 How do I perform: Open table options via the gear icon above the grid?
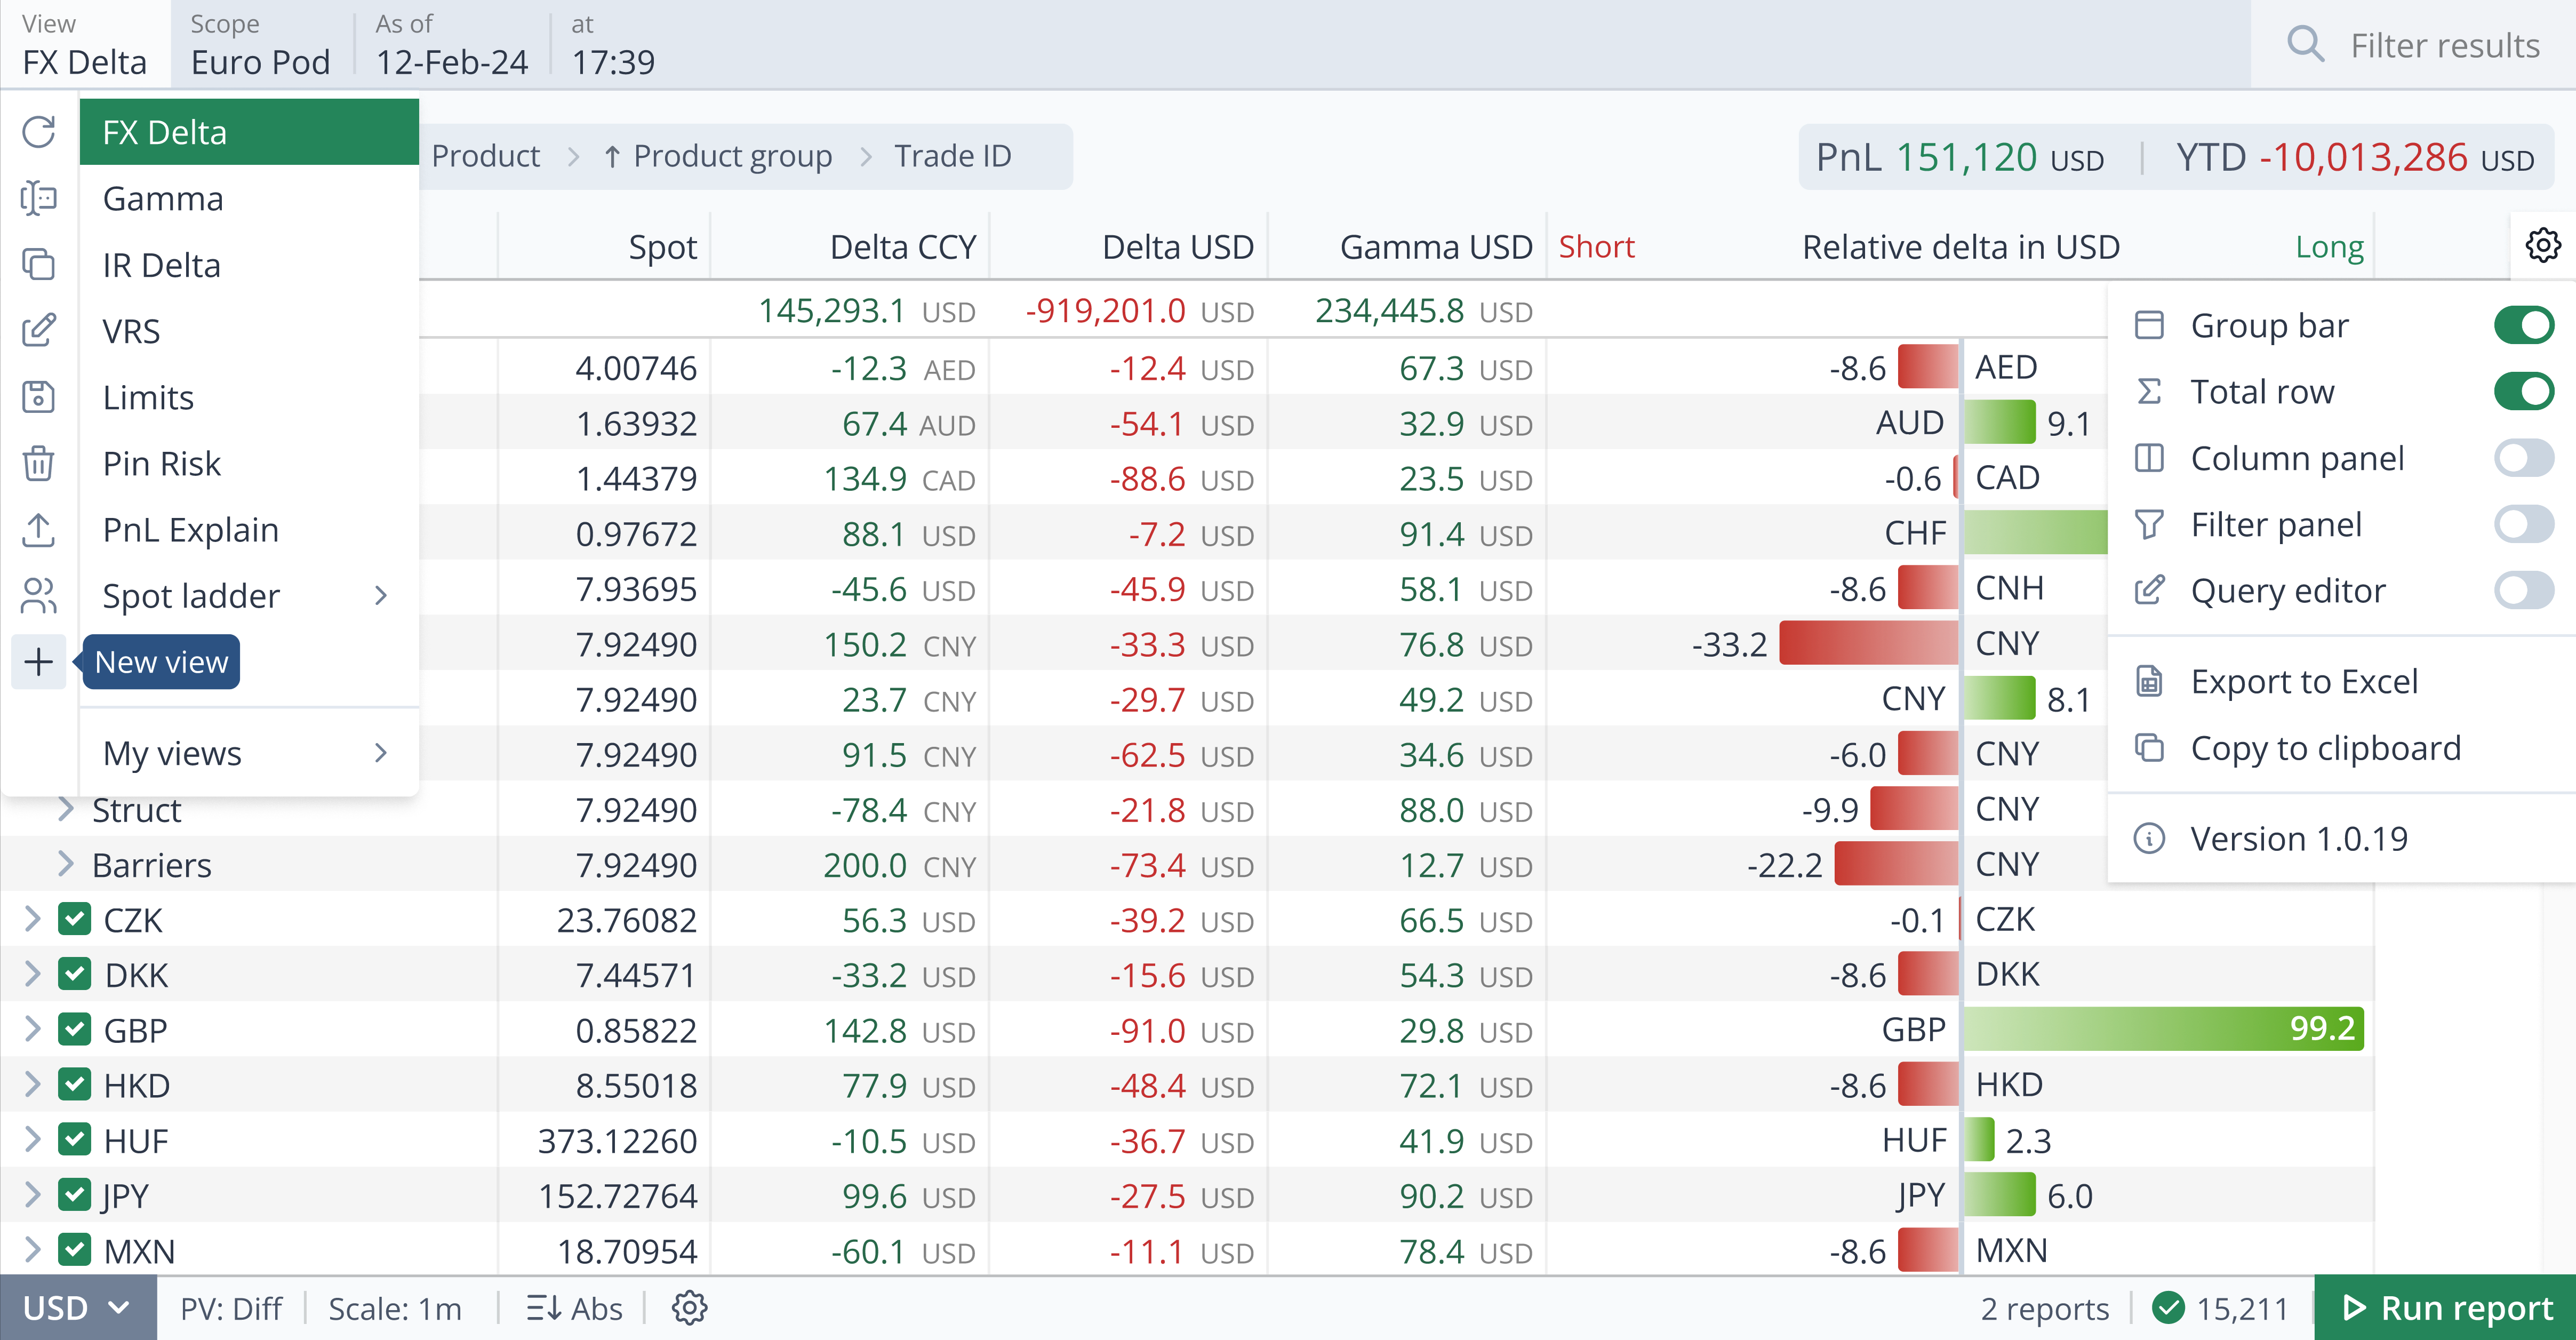click(2543, 245)
